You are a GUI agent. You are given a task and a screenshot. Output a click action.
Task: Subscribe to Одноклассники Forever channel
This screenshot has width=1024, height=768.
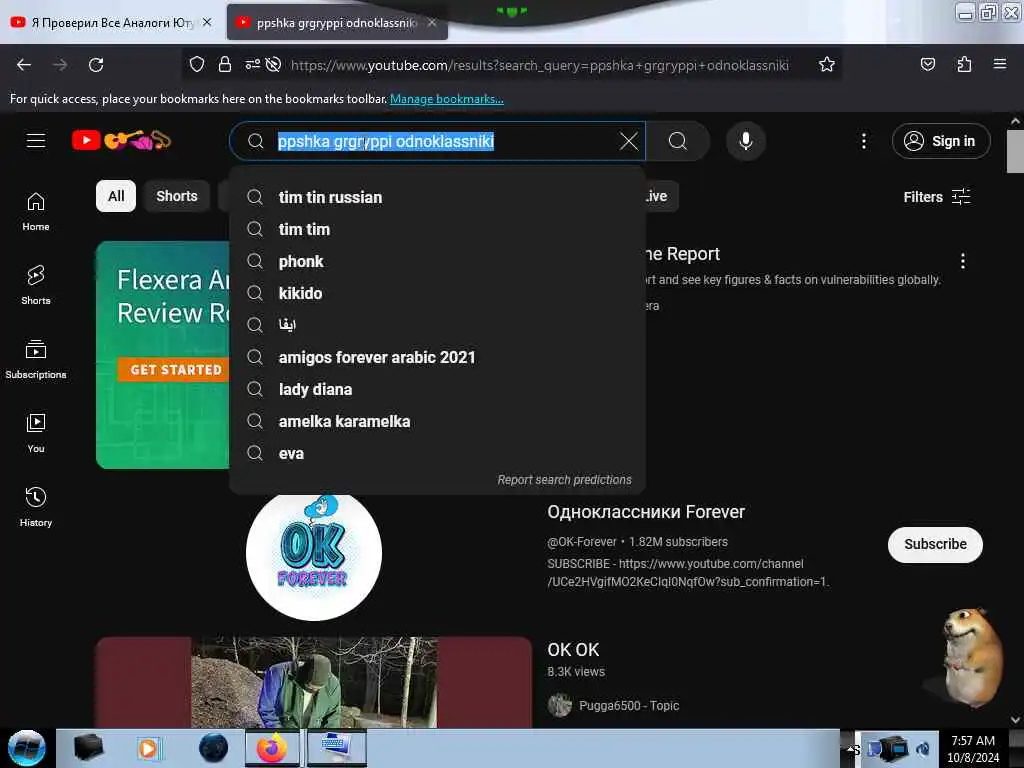[x=935, y=544]
